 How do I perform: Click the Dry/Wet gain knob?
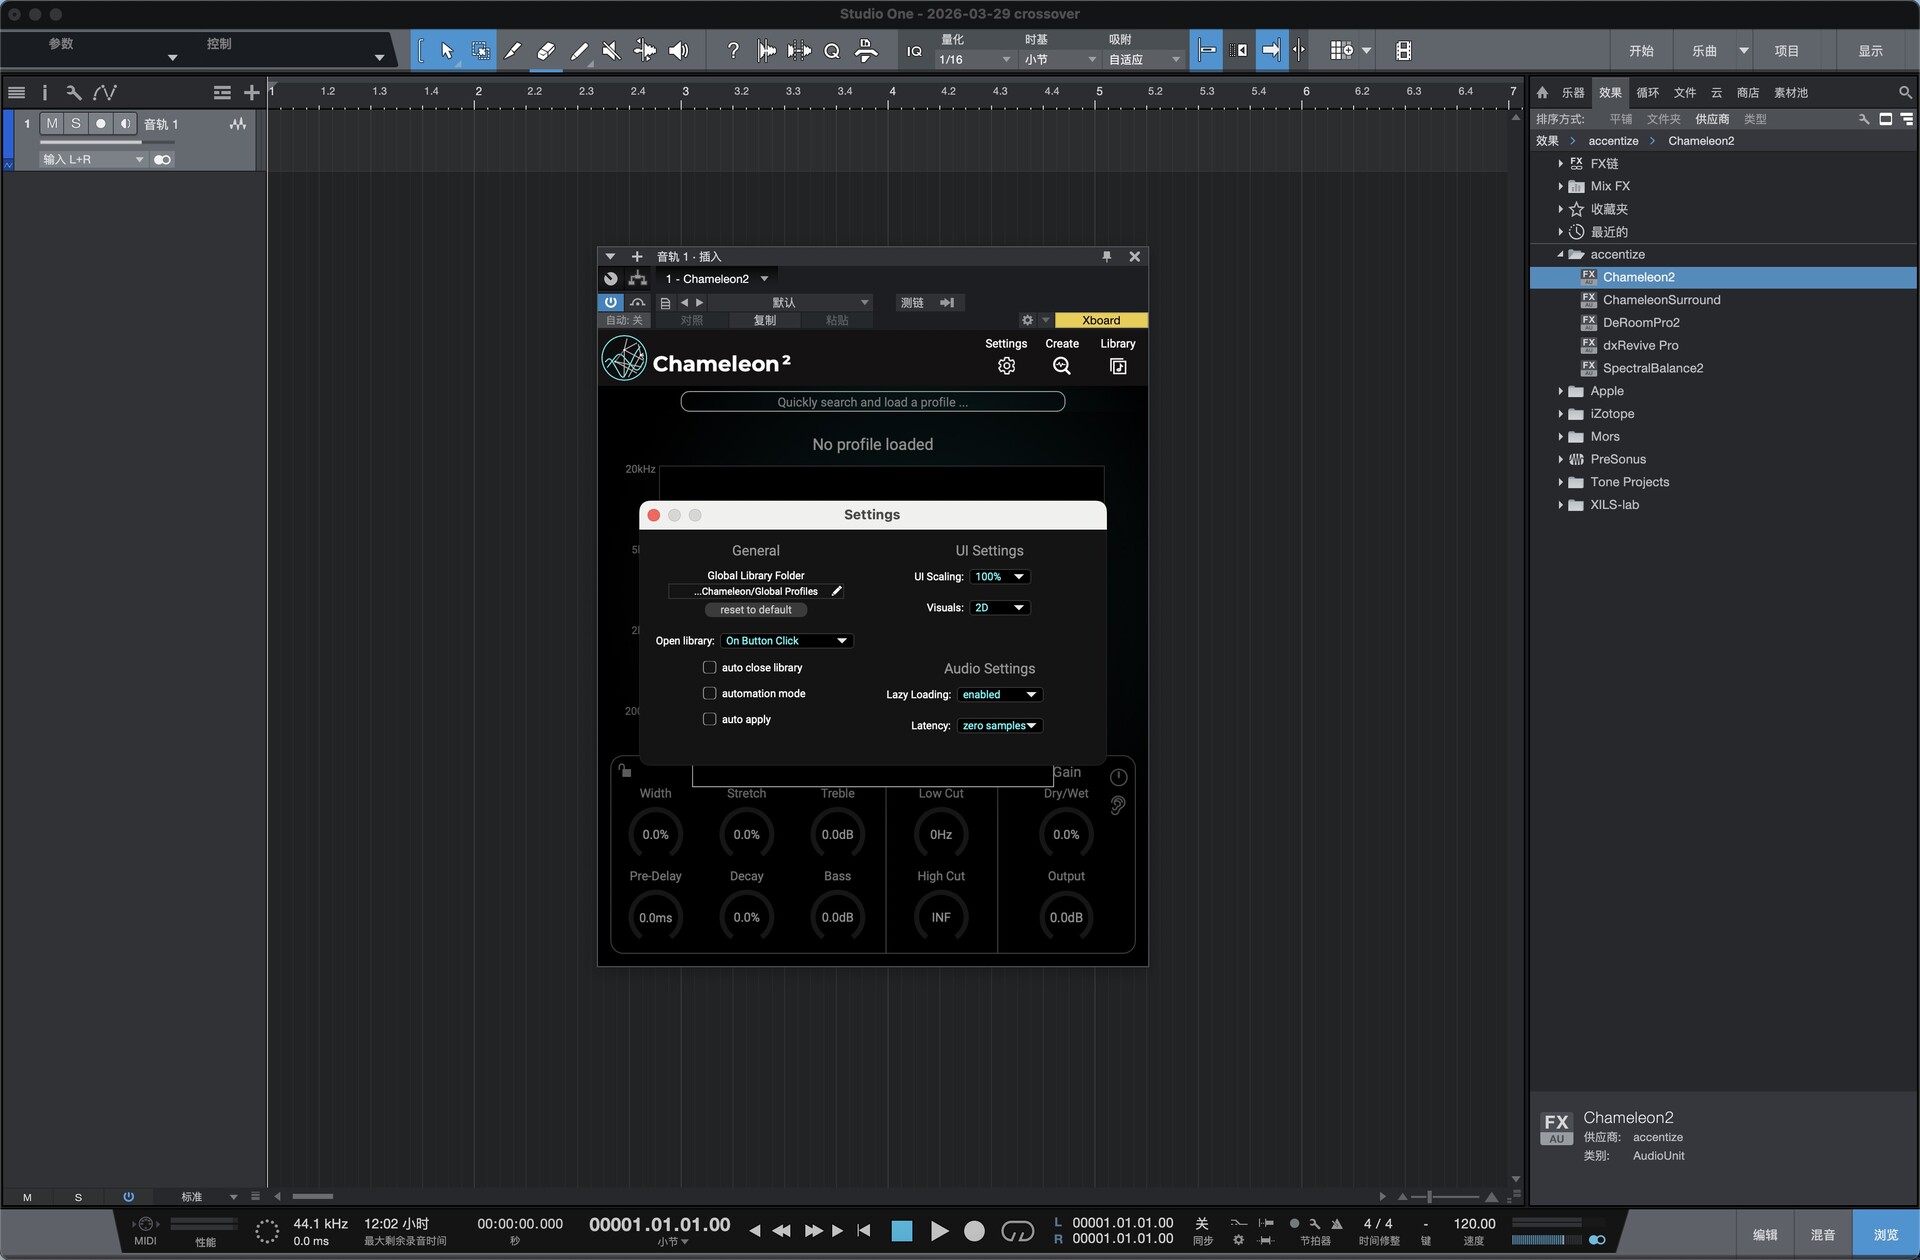(1065, 835)
